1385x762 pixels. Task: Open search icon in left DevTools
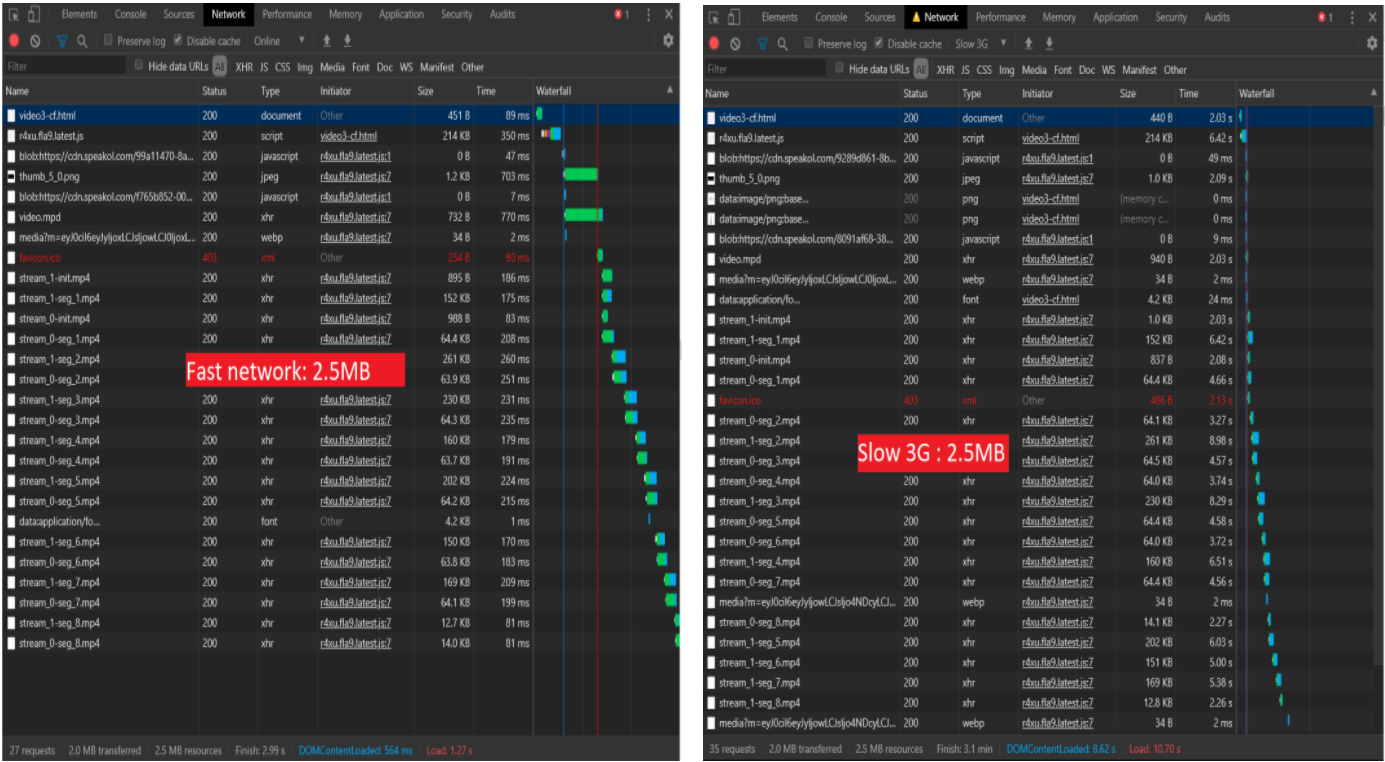point(82,41)
